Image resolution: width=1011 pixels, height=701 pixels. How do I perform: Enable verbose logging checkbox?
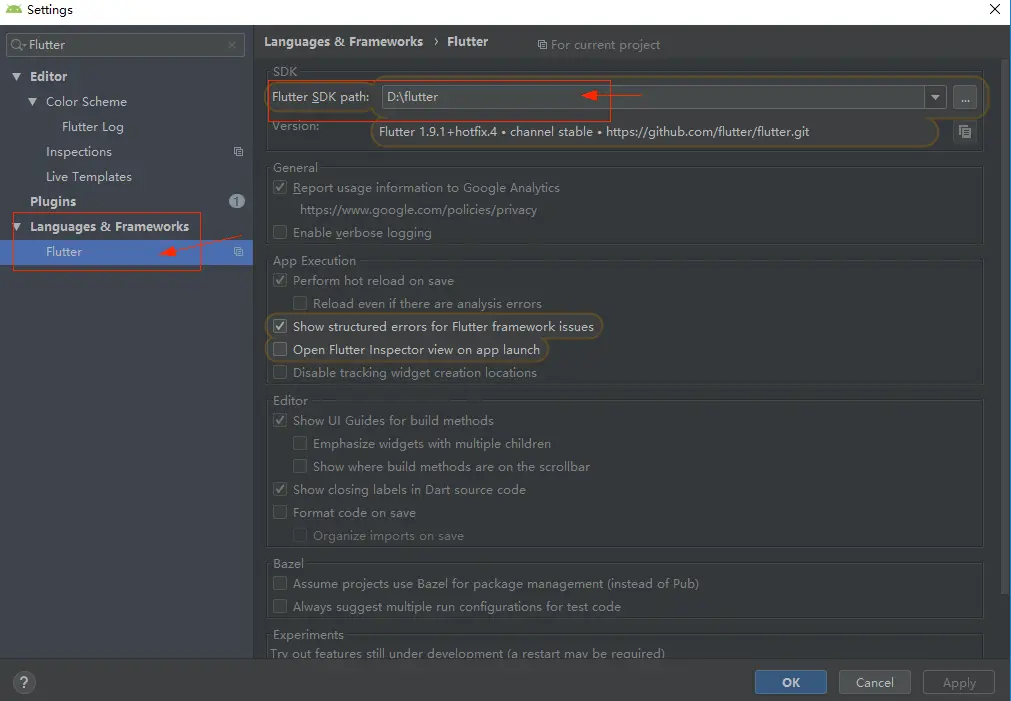(280, 232)
